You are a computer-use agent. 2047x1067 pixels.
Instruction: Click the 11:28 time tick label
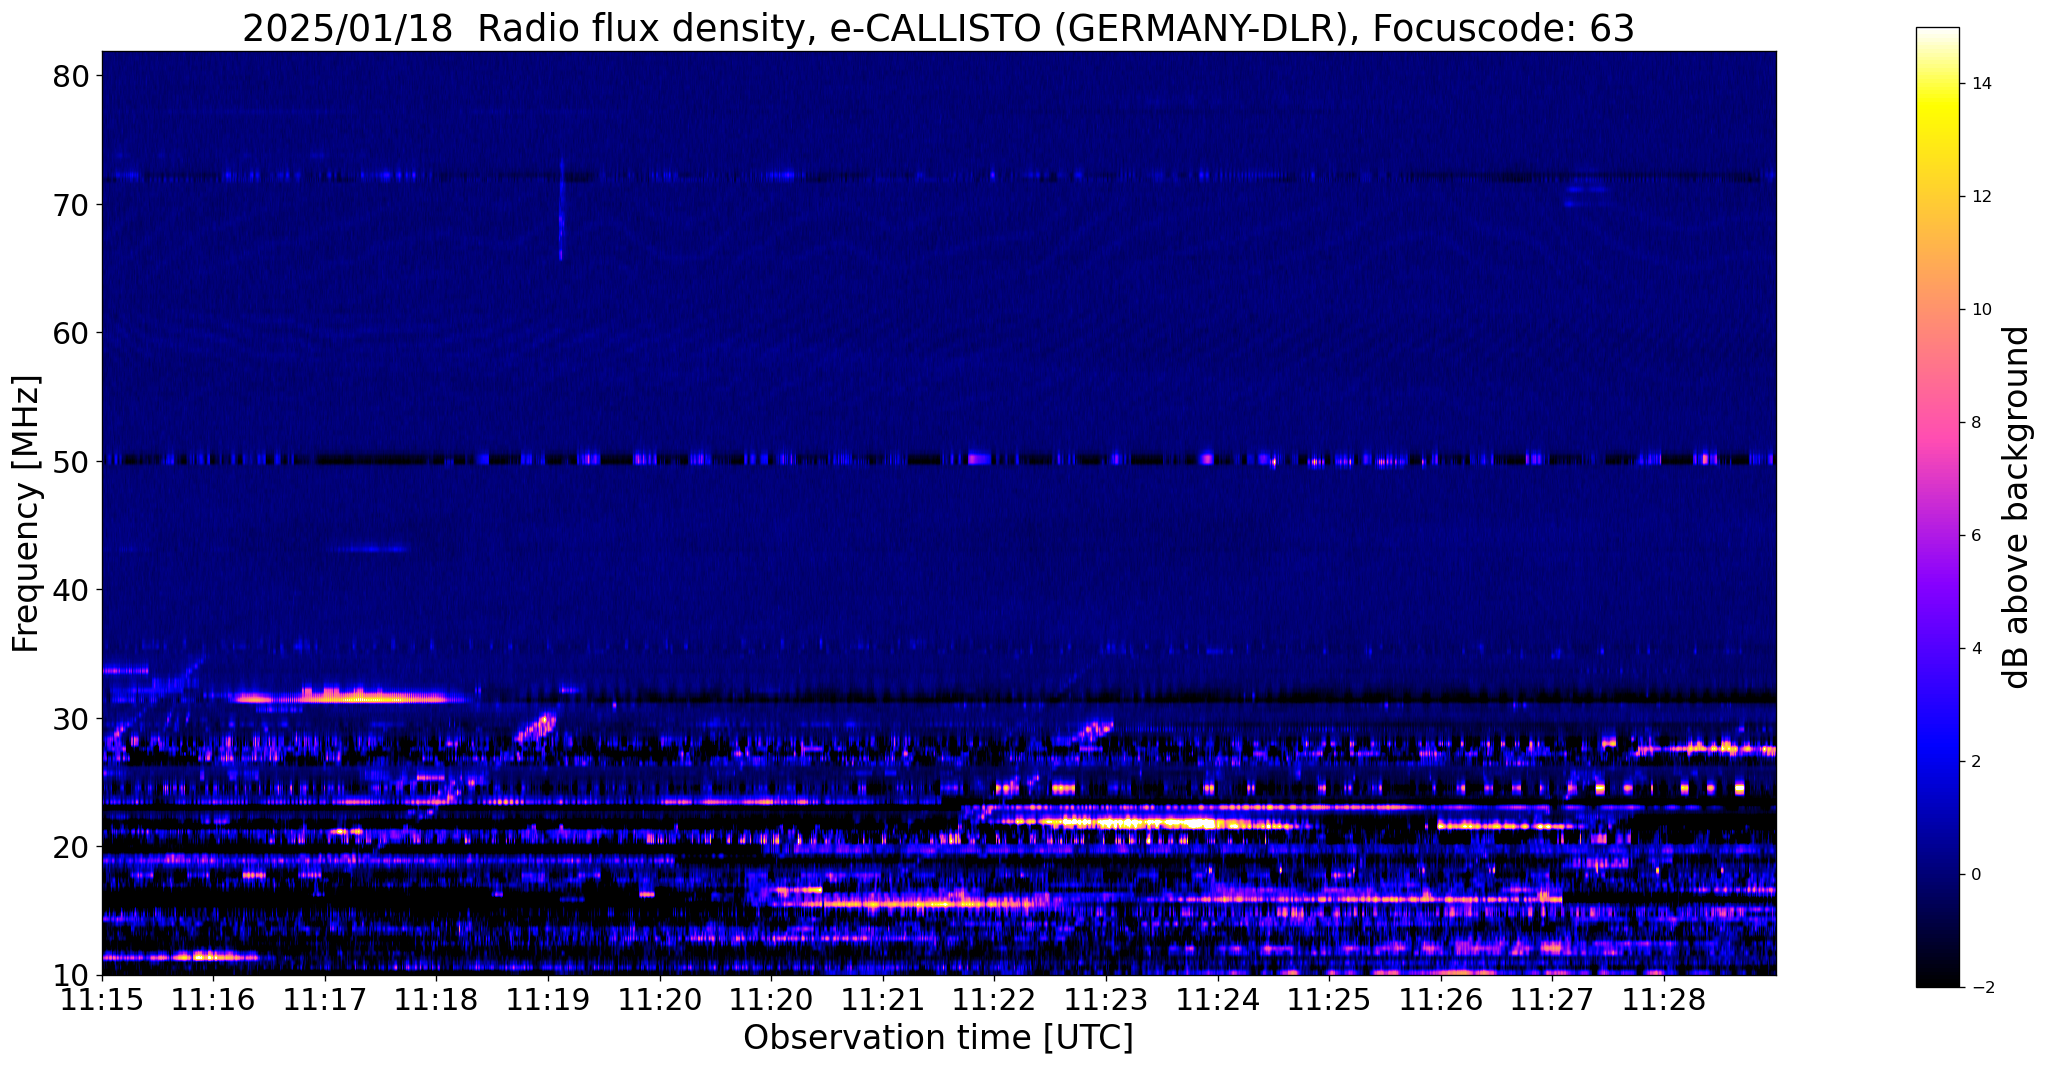tap(1663, 1001)
